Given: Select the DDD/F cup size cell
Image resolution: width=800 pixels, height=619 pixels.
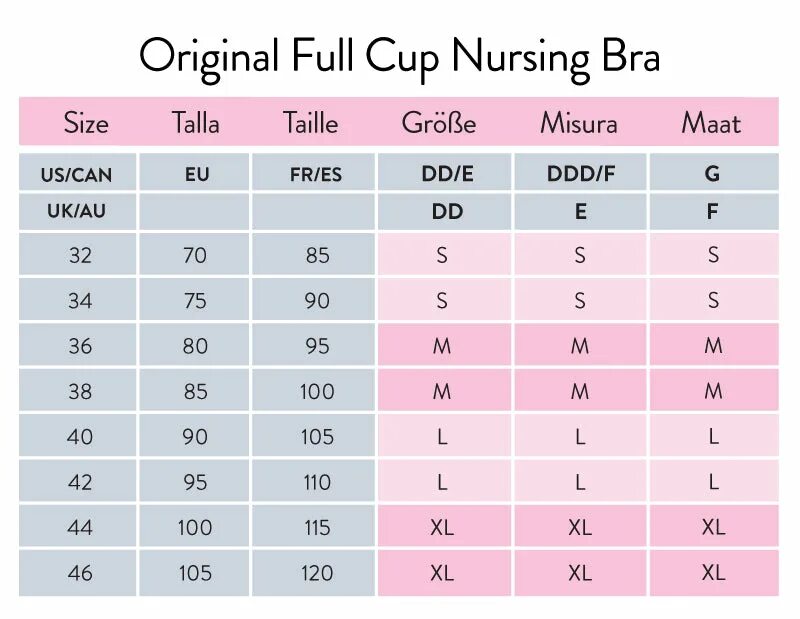Looking at the screenshot, I should pyautogui.click(x=581, y=172).
